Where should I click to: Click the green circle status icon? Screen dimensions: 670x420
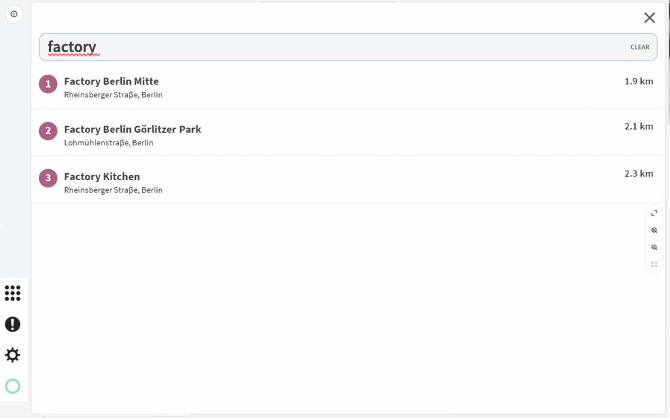pos(12,386)
